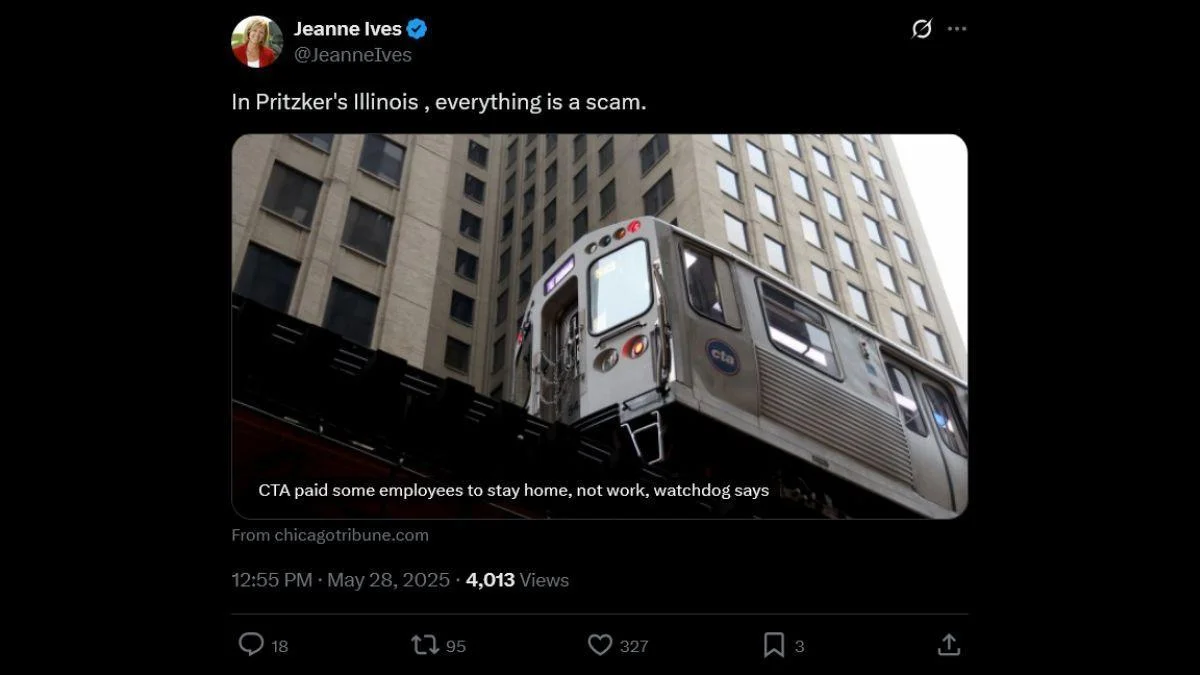Click the like count 327
Screen dimensions: 1200x675
coord(634,646)
